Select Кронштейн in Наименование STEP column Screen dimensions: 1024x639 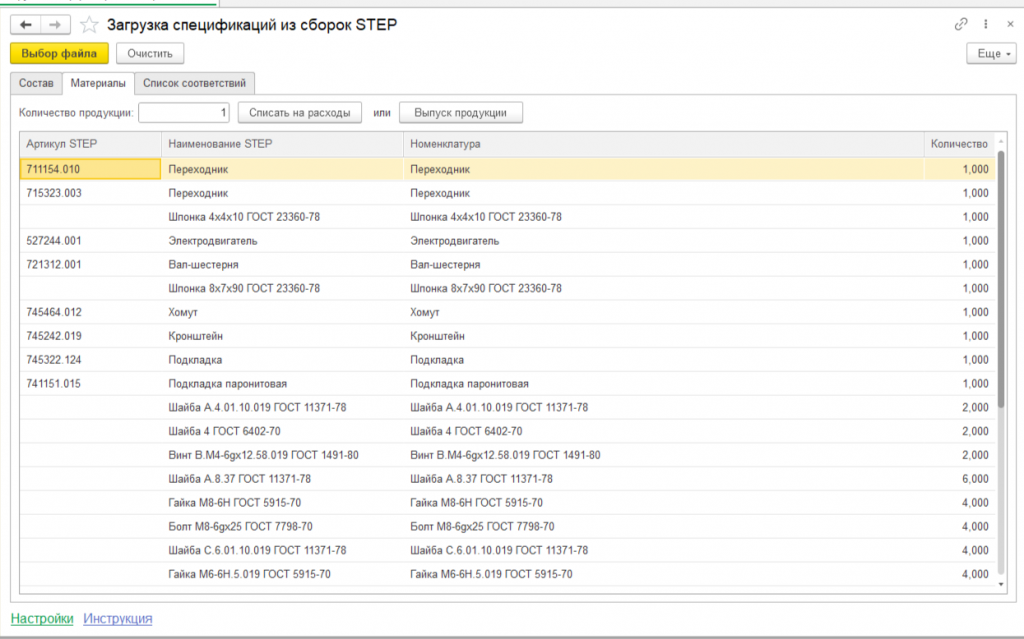[x=282, y=336]
